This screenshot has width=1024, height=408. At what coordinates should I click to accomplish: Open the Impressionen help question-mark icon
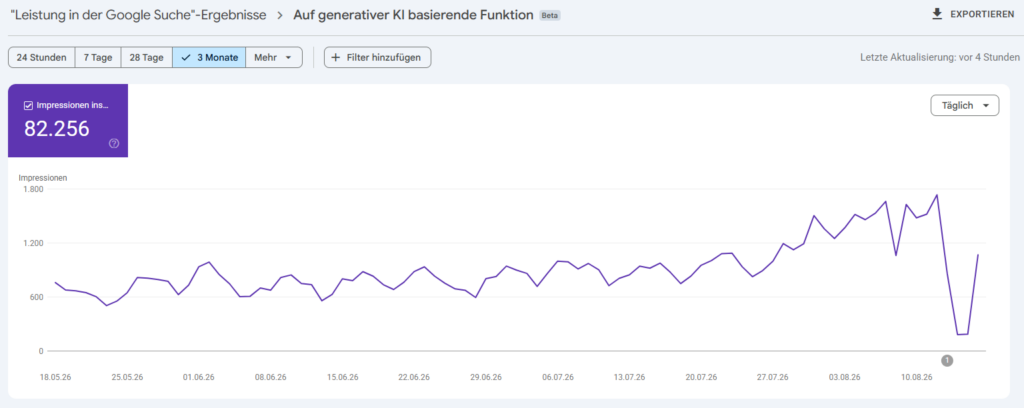point(114,144)
